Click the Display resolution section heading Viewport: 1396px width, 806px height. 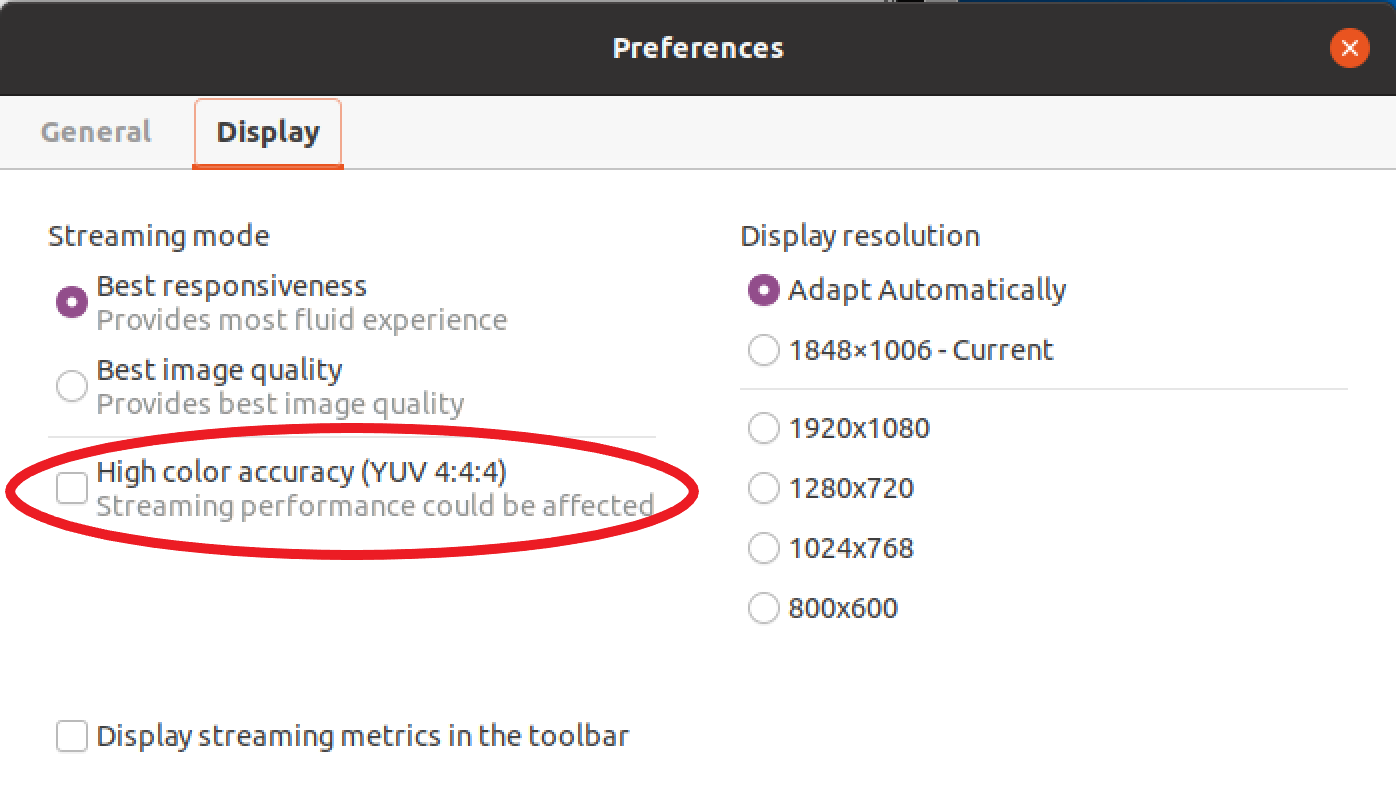(860, 237)
